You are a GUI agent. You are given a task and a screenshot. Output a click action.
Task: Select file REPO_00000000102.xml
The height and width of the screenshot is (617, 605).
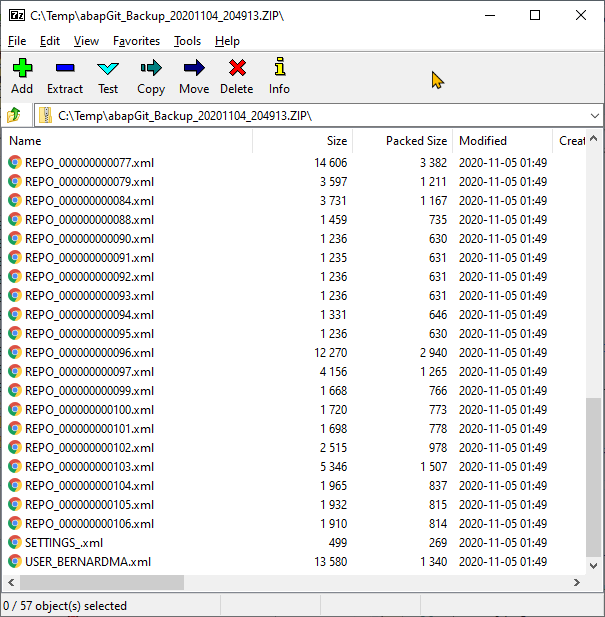[x=89, y=448]
